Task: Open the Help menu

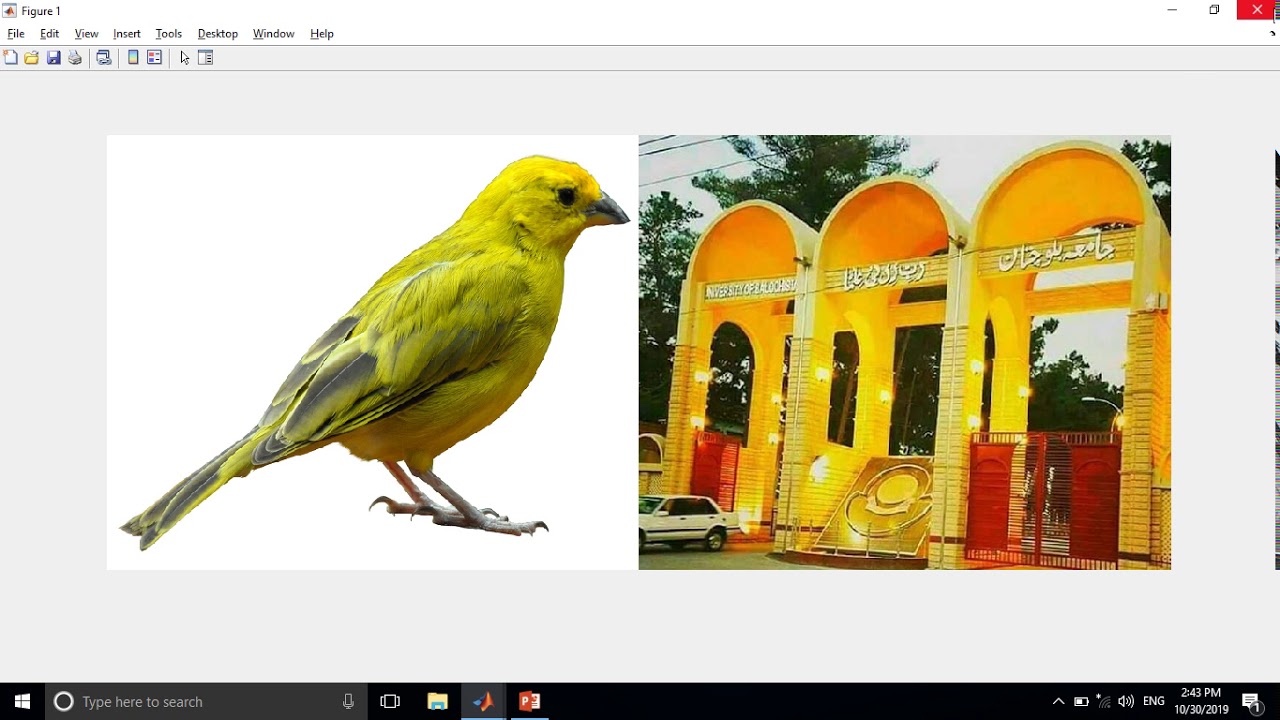Action: pyautogui.click(x=322, y=34)
